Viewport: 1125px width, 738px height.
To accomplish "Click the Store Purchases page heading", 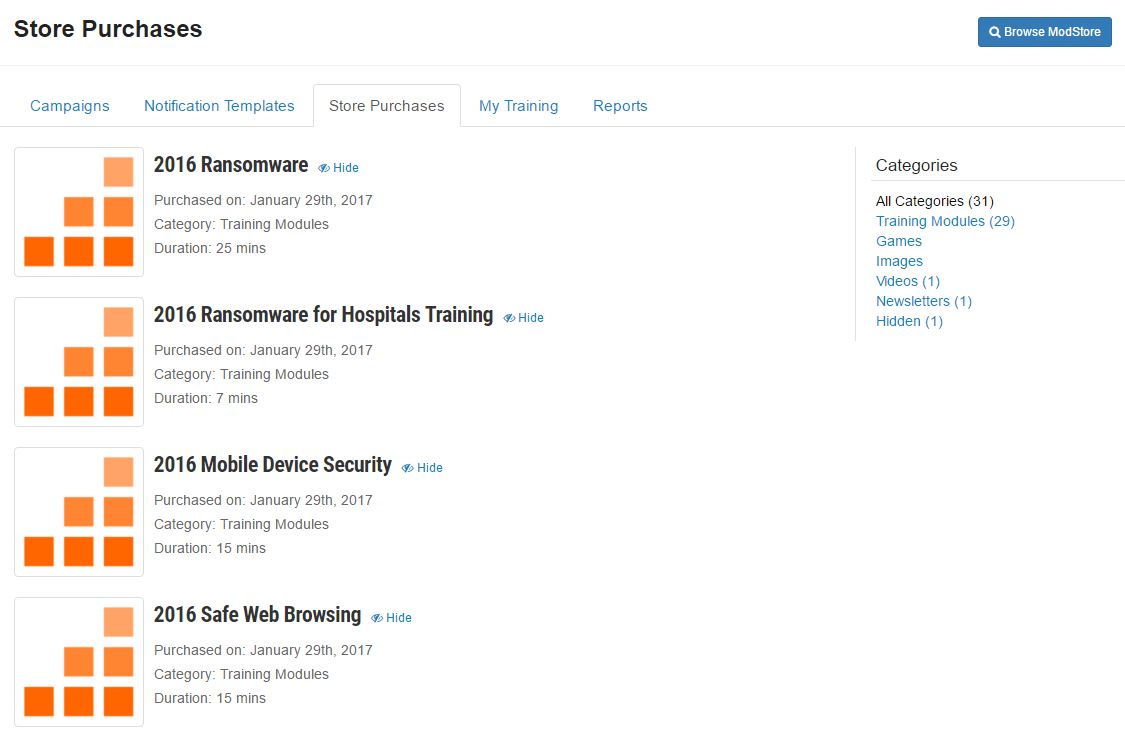I will 108,29.
